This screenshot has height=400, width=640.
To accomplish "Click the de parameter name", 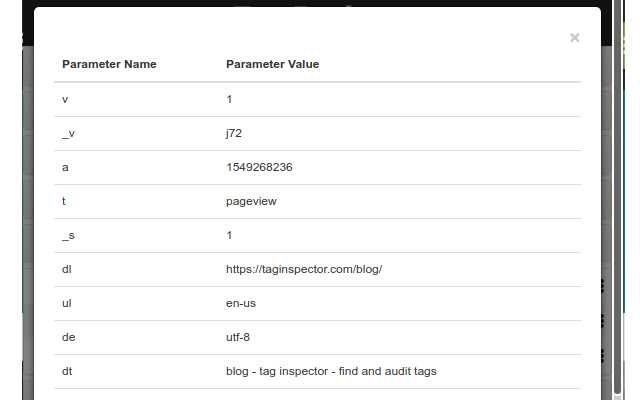I will pos(68,337).
